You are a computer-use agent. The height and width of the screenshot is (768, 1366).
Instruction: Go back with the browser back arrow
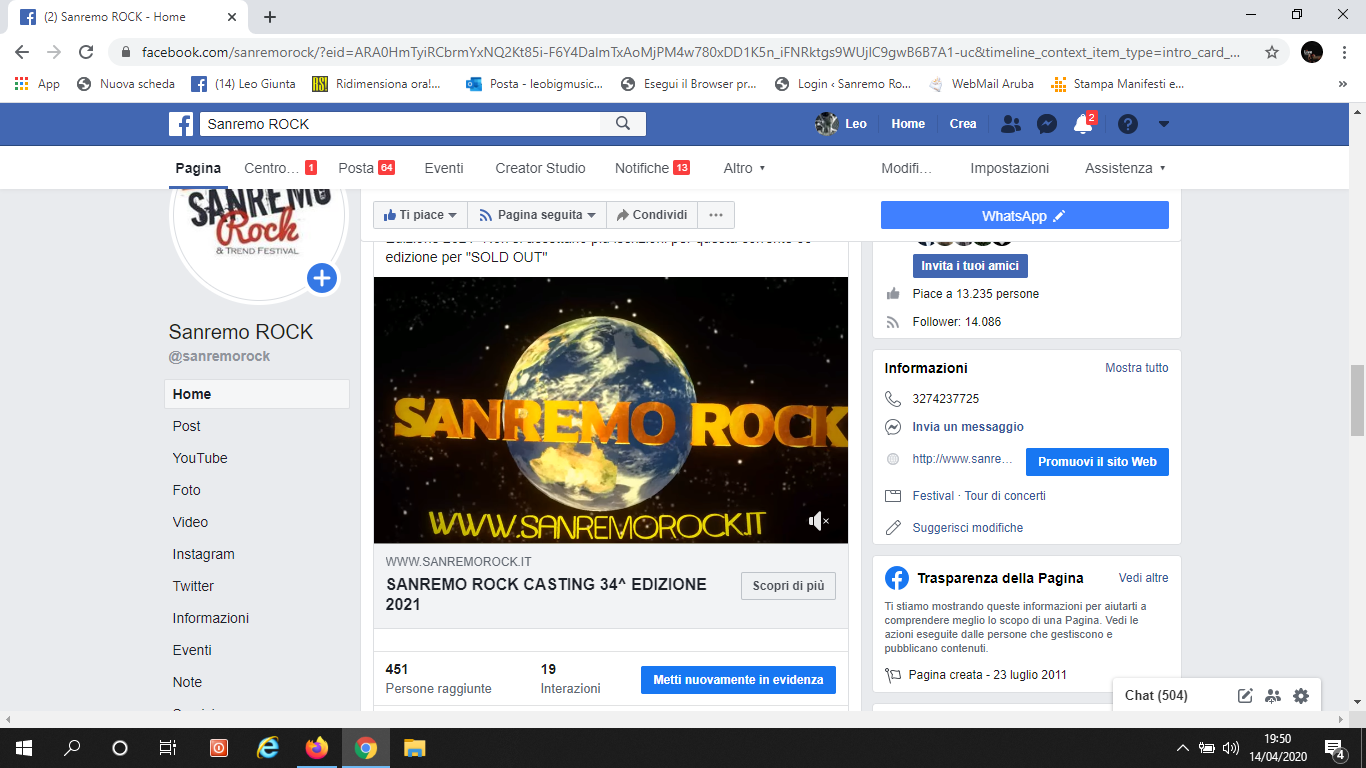22,52
